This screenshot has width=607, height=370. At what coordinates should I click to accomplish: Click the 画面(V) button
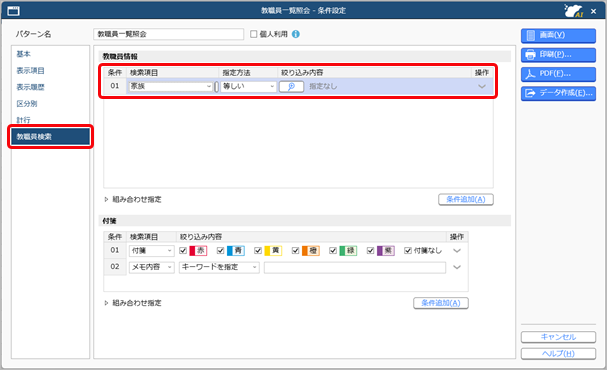[x=558, y=35]
